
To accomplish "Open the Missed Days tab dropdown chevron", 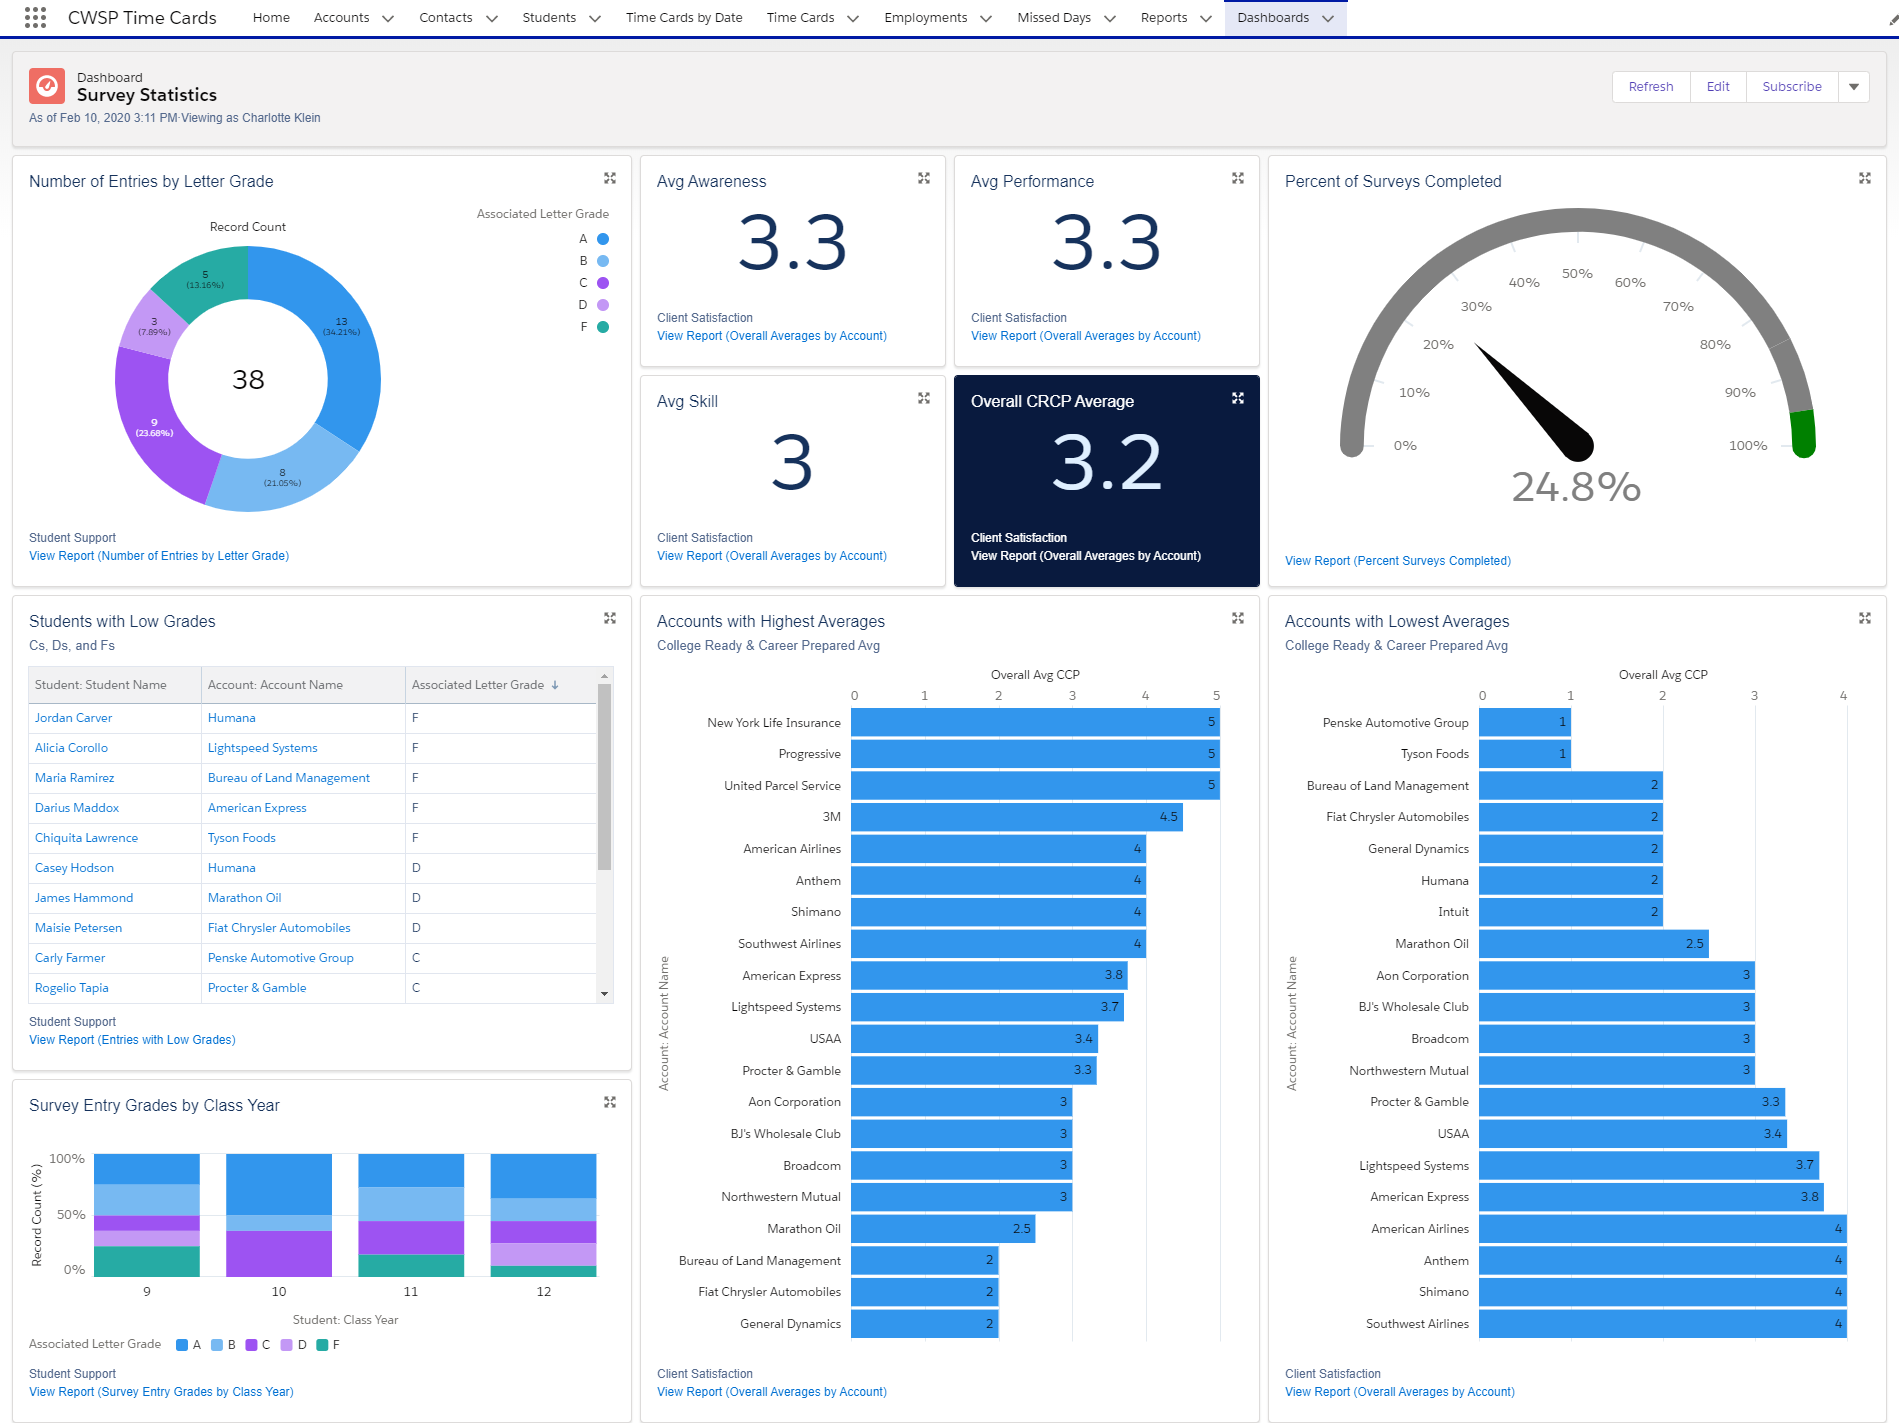I will coord(1110,18).
